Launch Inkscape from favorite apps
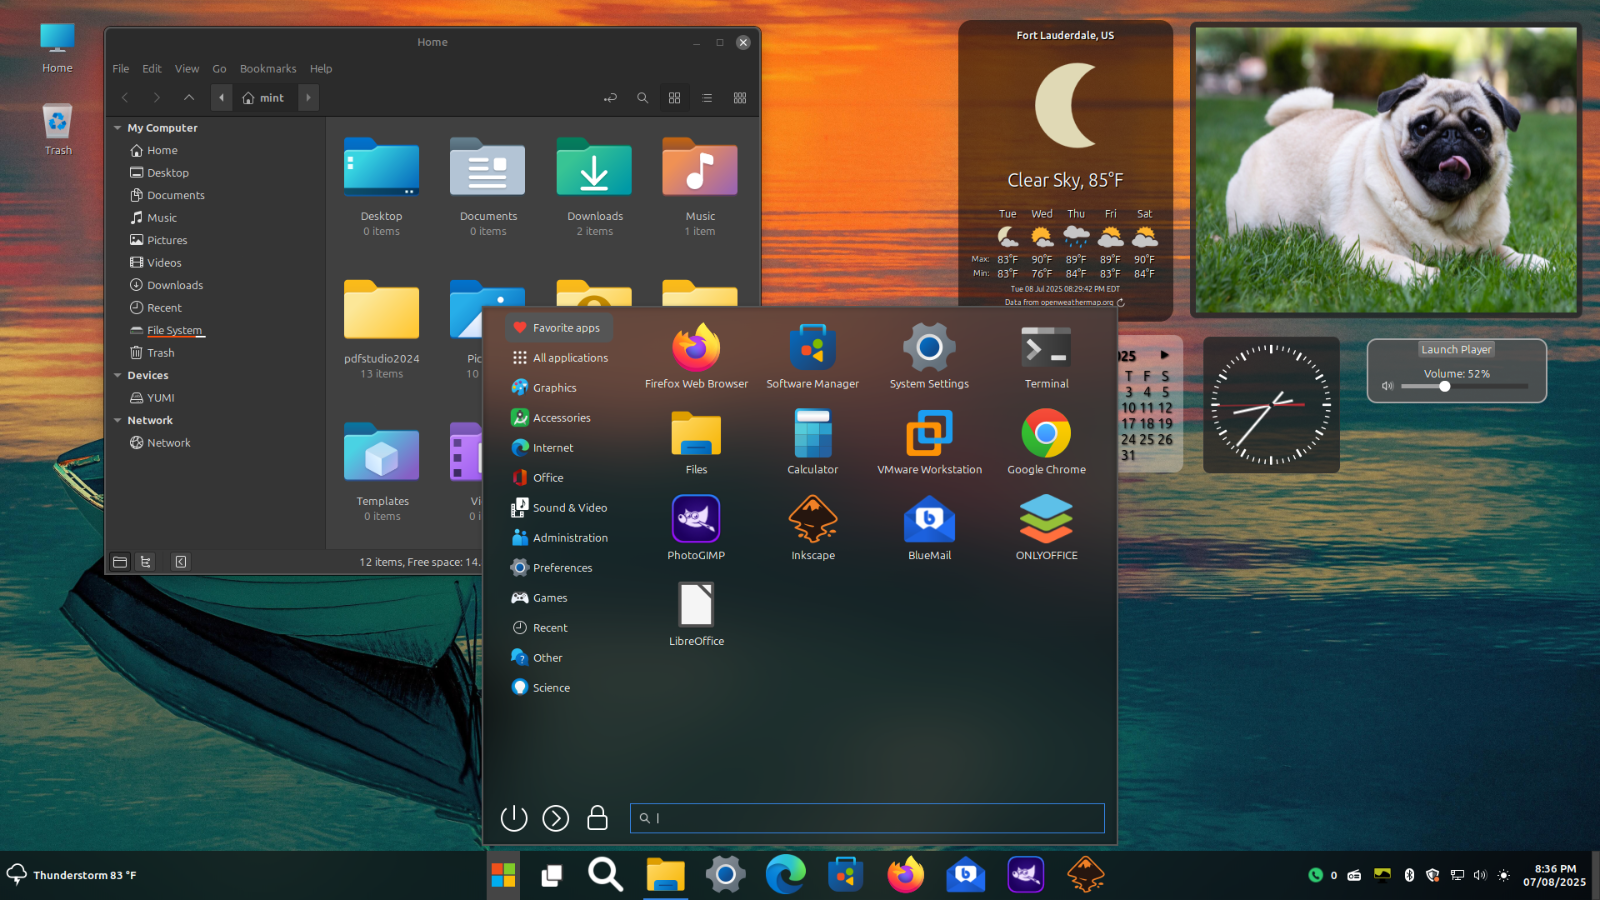 [812, 528]
